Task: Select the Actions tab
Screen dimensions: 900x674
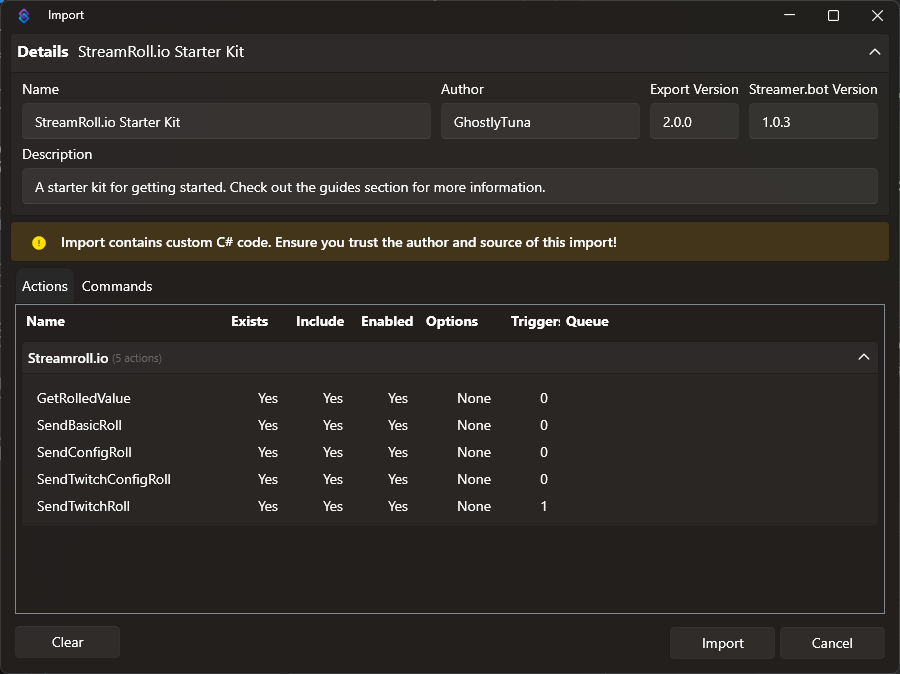Action: 44,286
